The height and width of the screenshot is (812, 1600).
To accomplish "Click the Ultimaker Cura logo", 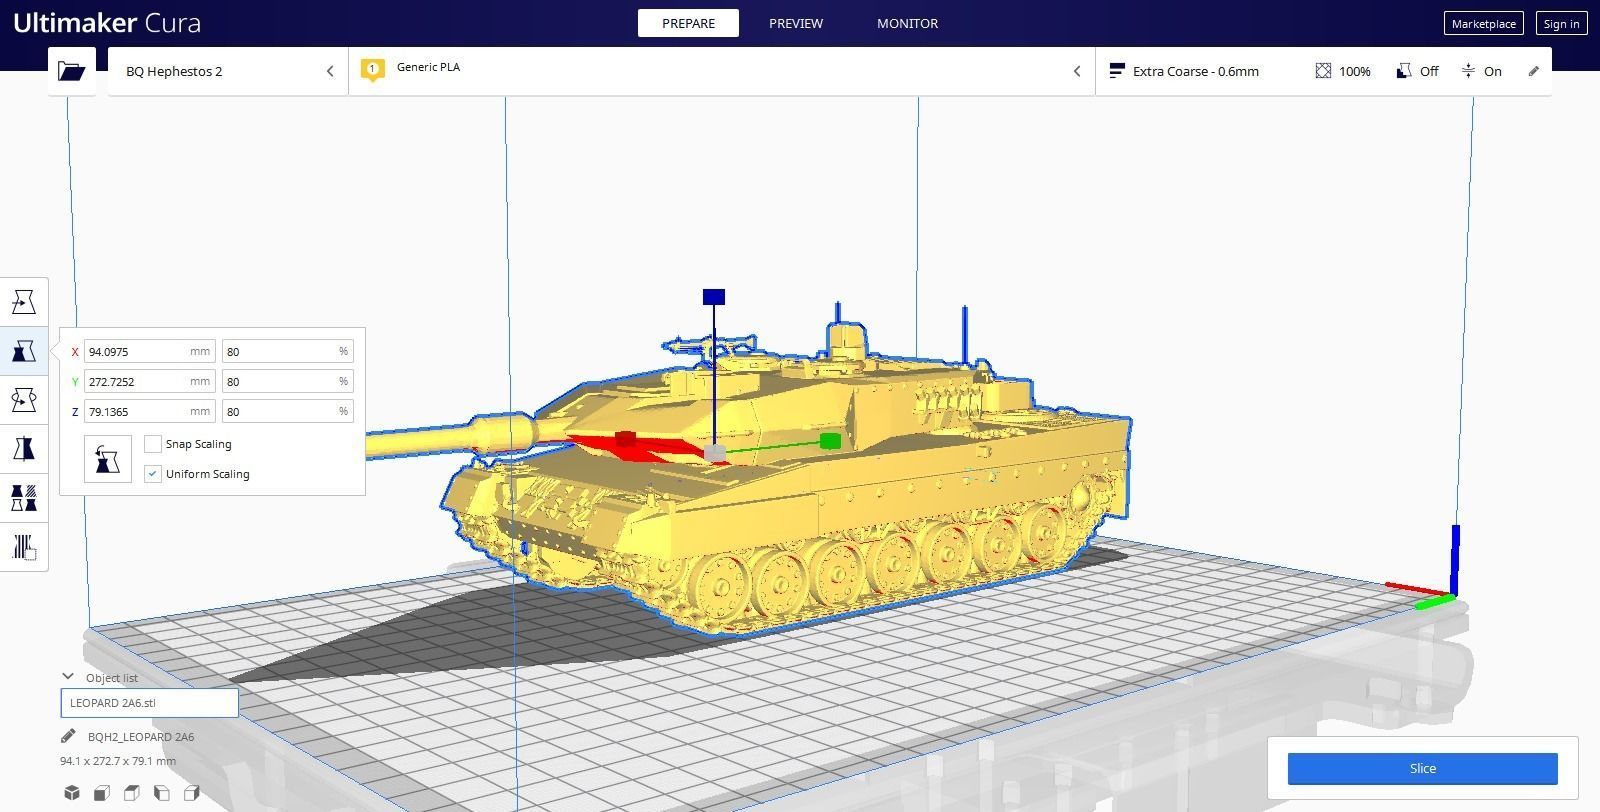I will coord(107,22).
